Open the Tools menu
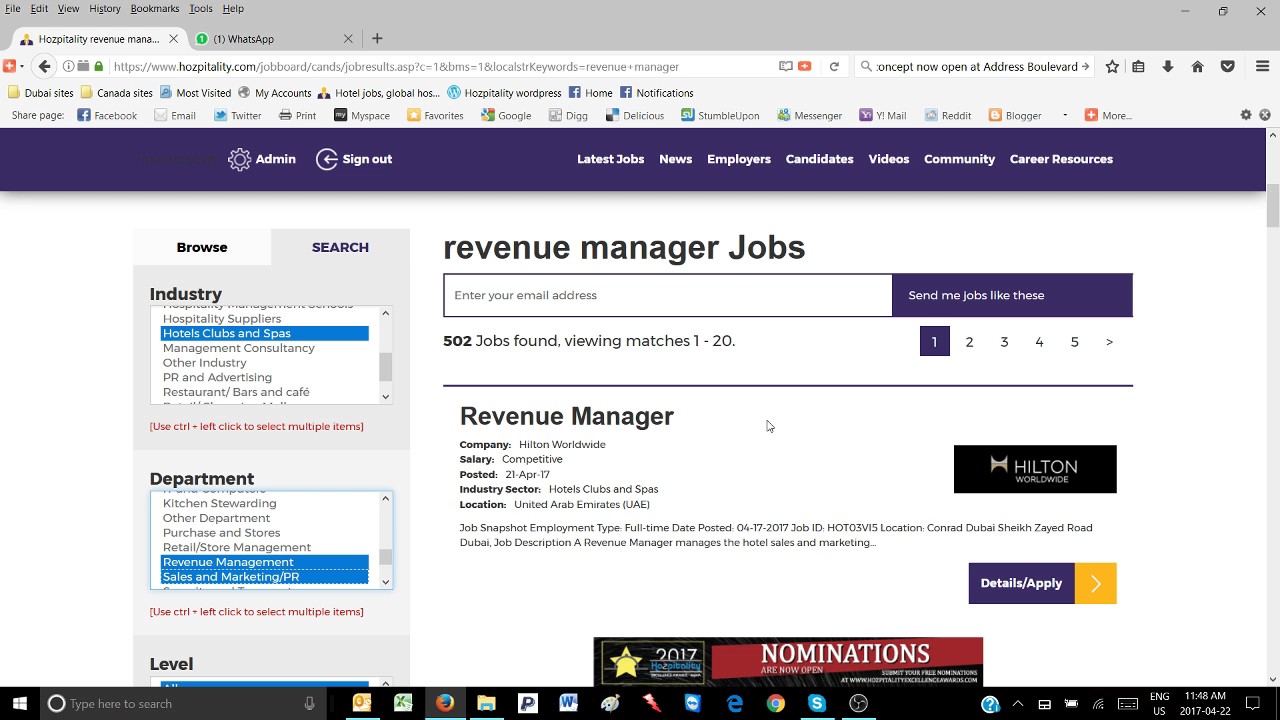 point(201,8)
